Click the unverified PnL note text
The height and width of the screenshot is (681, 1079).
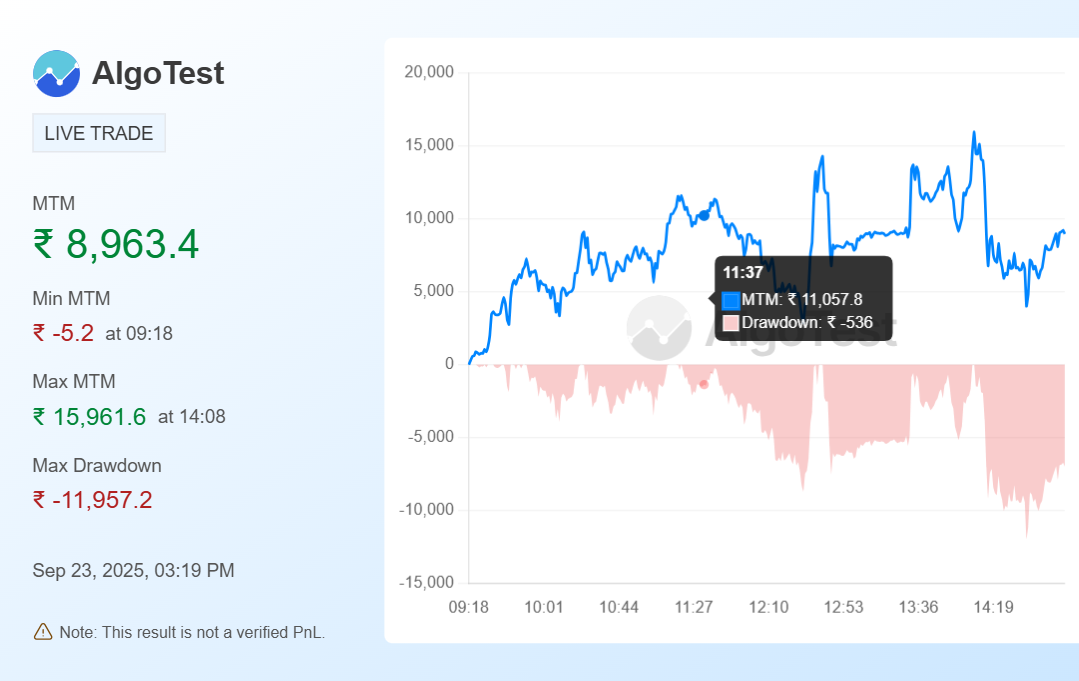click(192, 632)
